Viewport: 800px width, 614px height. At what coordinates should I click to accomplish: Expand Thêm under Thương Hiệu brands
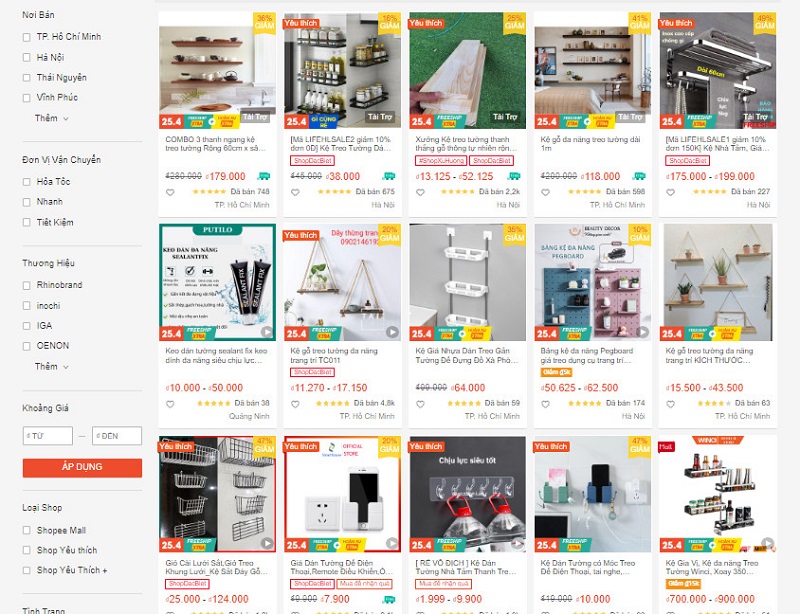[52, 366]
